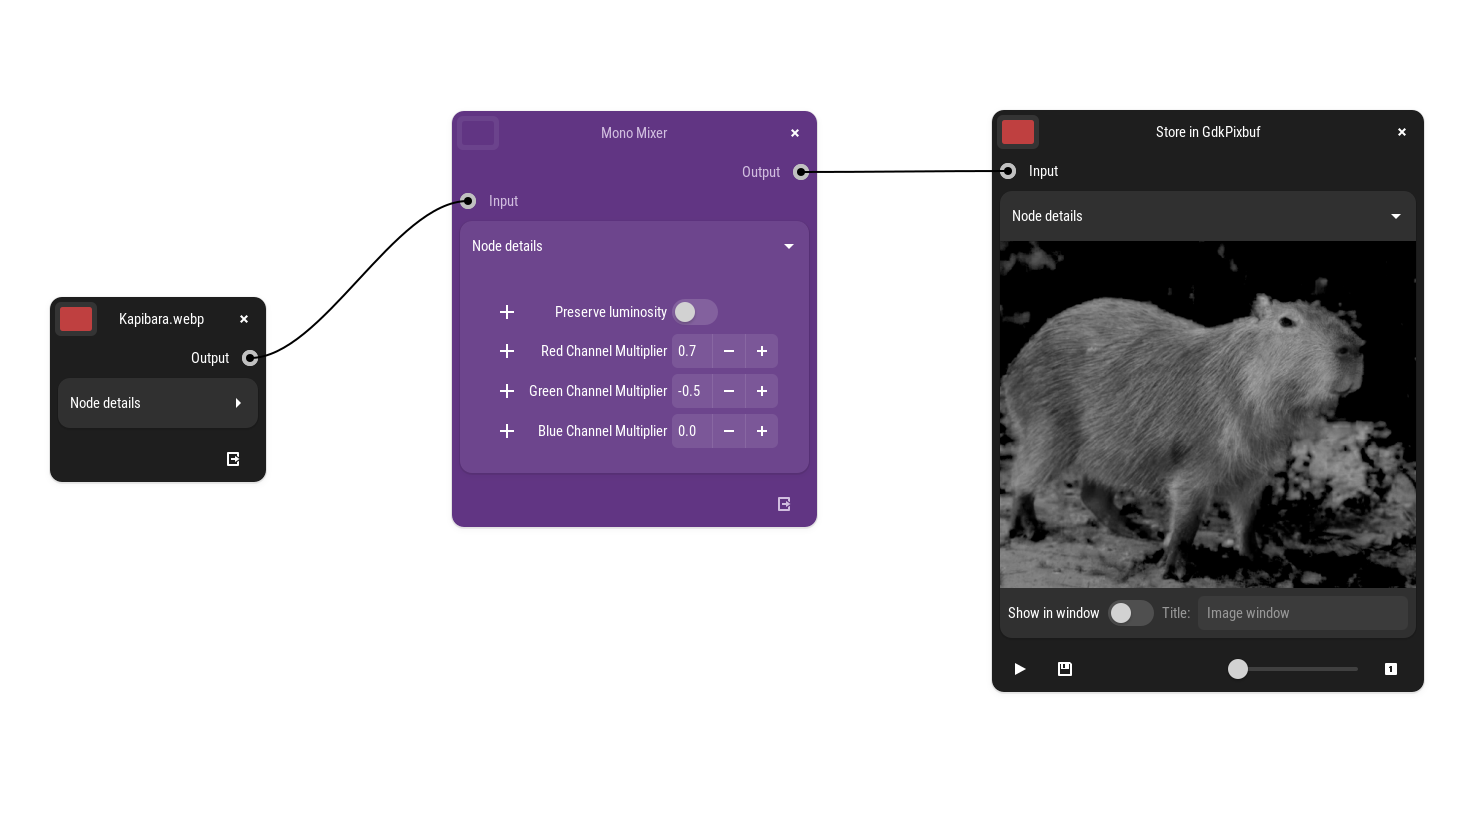This screenshot has height=832, width=1478.
Task: Click the Mono Mixer Input port
Action: pyautogui.click(x=468, y=201)
